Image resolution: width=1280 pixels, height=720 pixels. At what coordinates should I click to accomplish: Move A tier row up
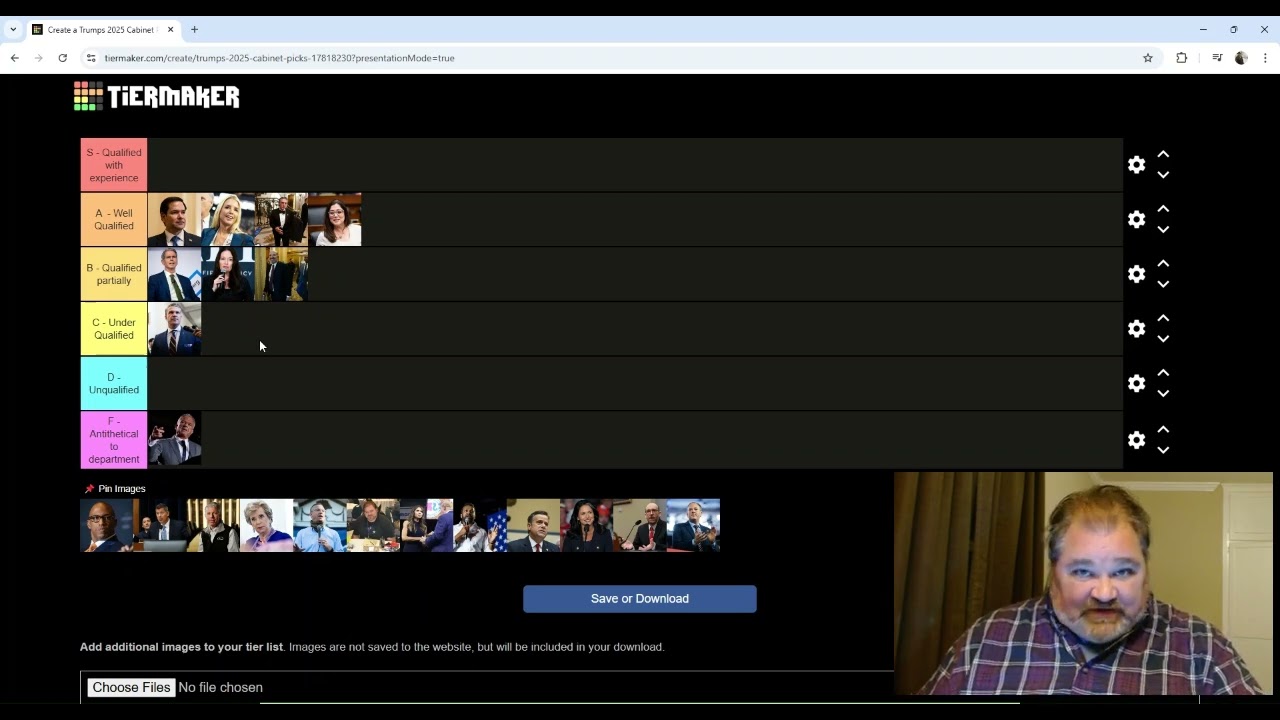pos(1163,209)
